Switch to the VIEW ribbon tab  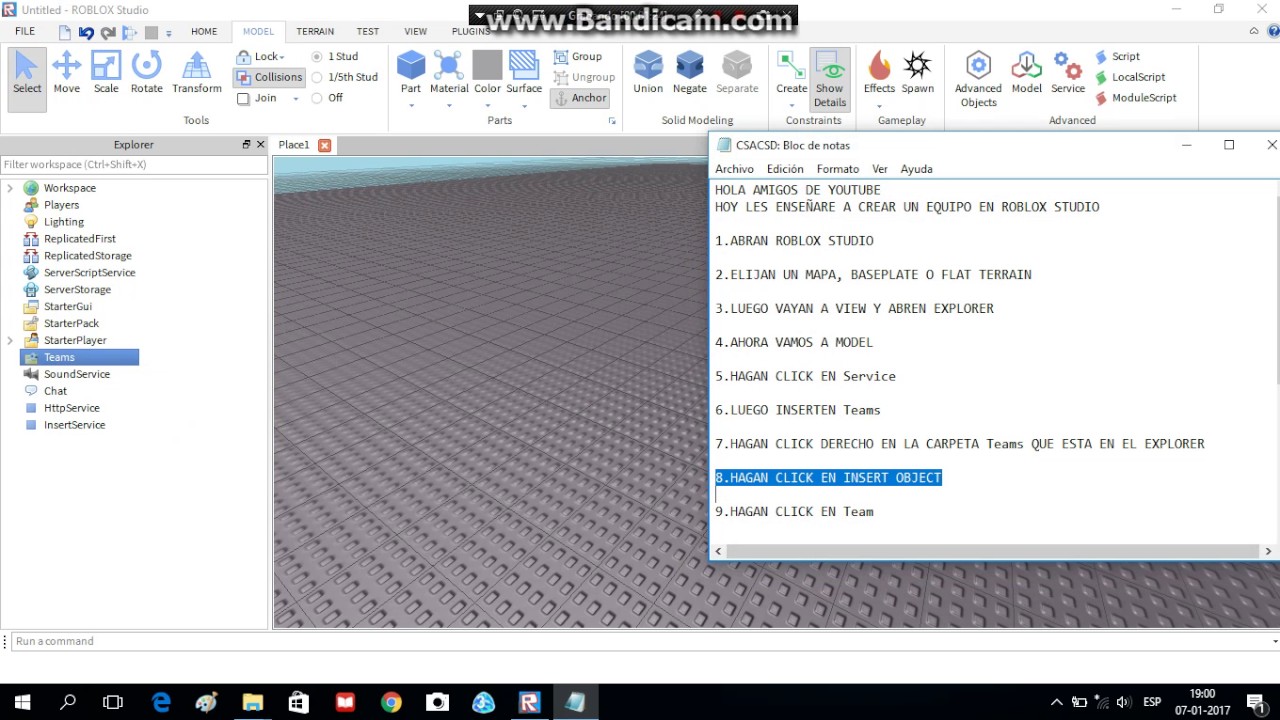point(415,32)
